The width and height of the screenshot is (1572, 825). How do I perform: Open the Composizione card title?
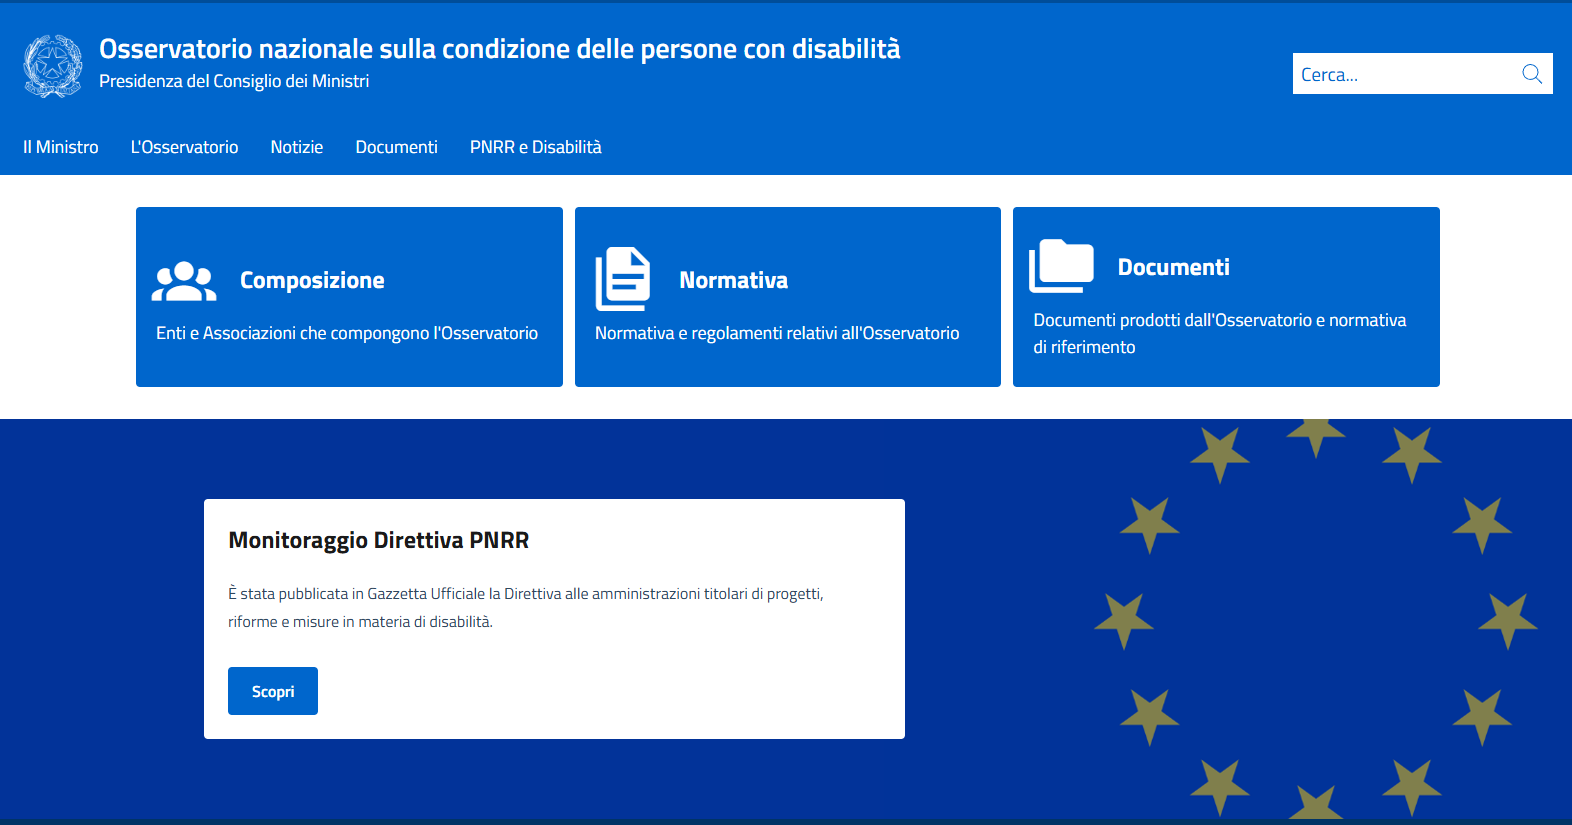pos(312,280)
